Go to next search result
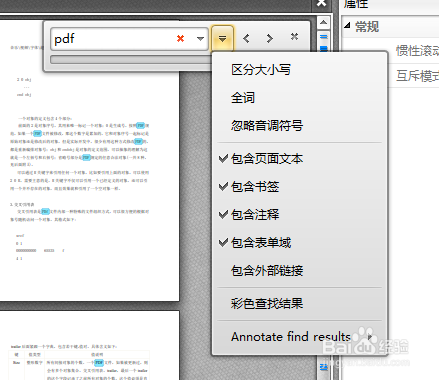The image size is (439, 380). click(270, 39)
